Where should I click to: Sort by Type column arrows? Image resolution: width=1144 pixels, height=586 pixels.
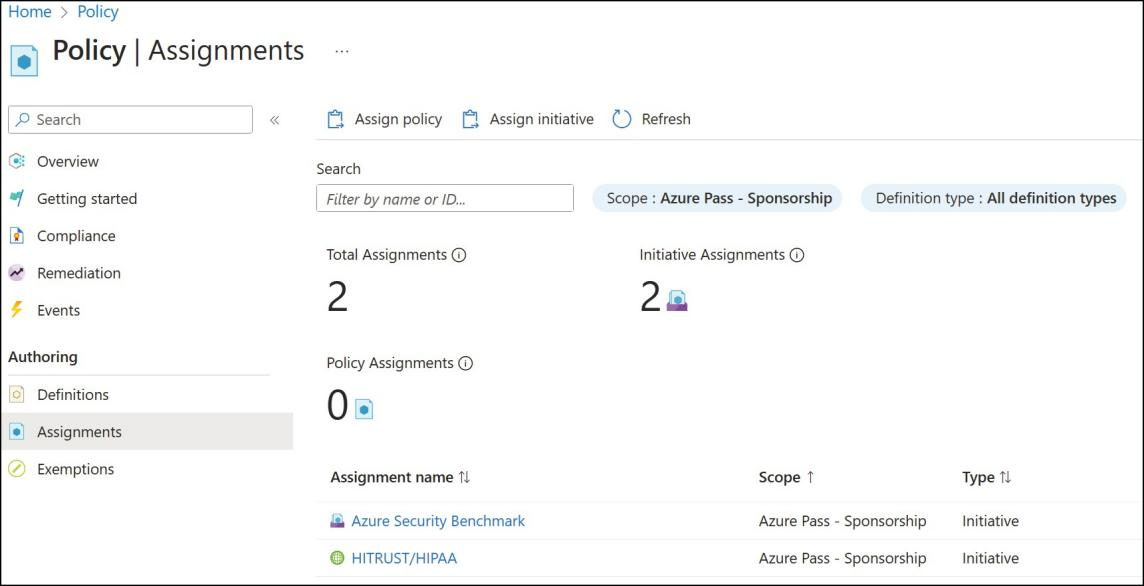(1005, 477)
